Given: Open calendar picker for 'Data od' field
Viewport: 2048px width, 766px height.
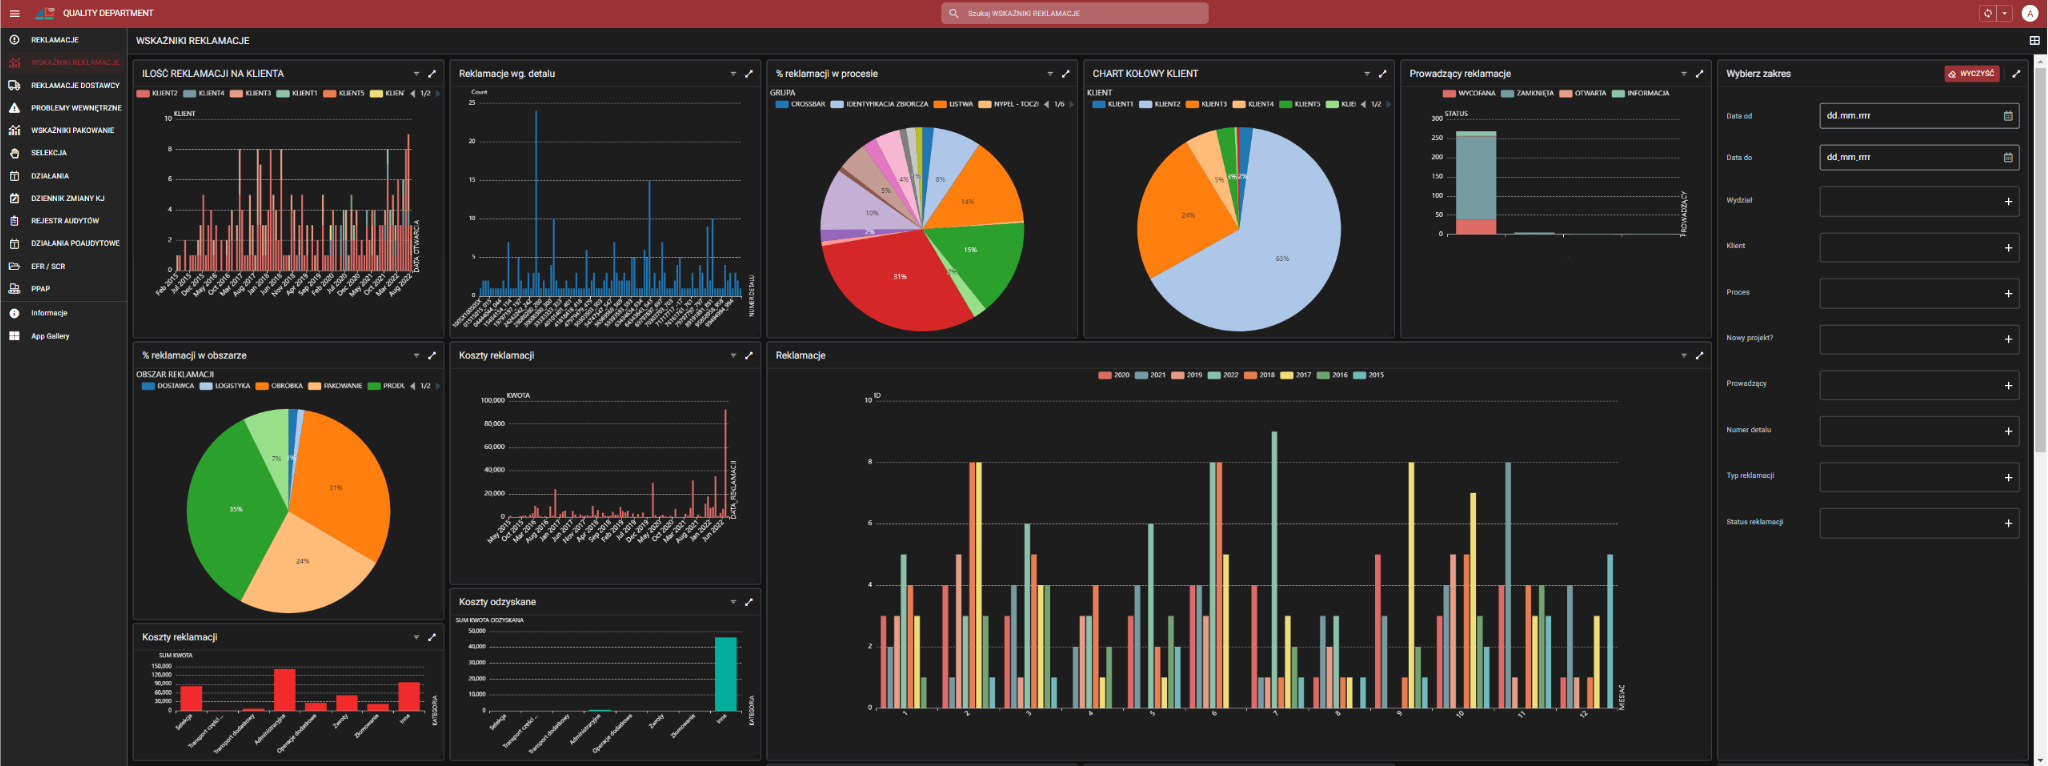Looking at the screenshot, I should point(2008,116).
